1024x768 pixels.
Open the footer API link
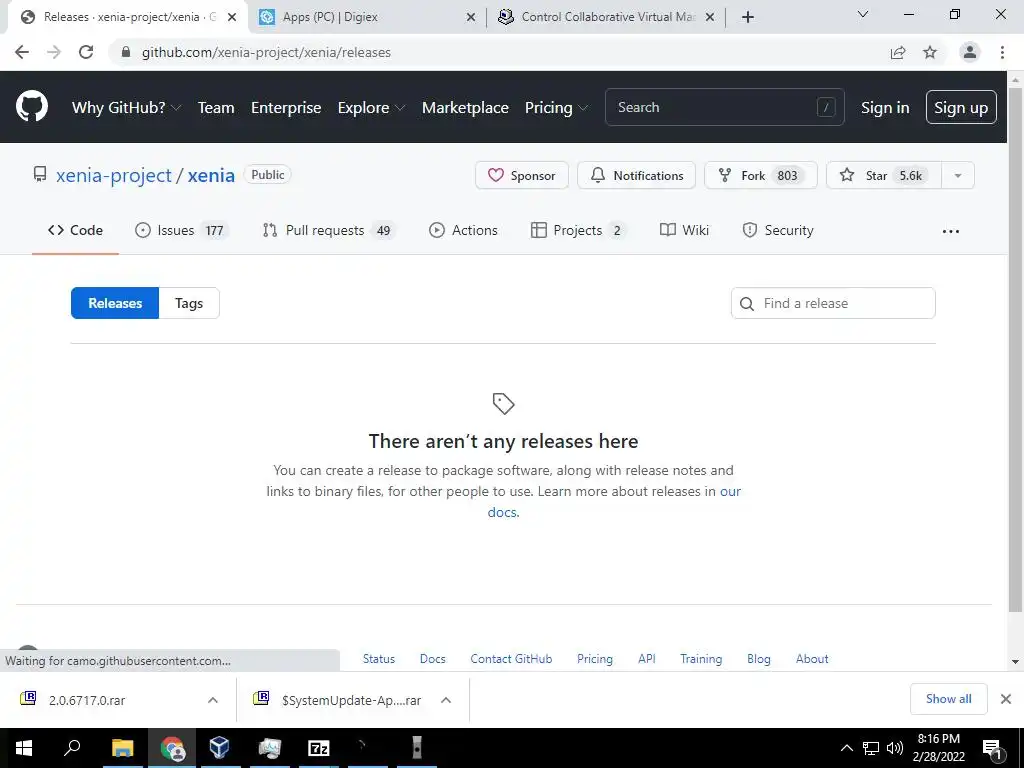[647, 658]
